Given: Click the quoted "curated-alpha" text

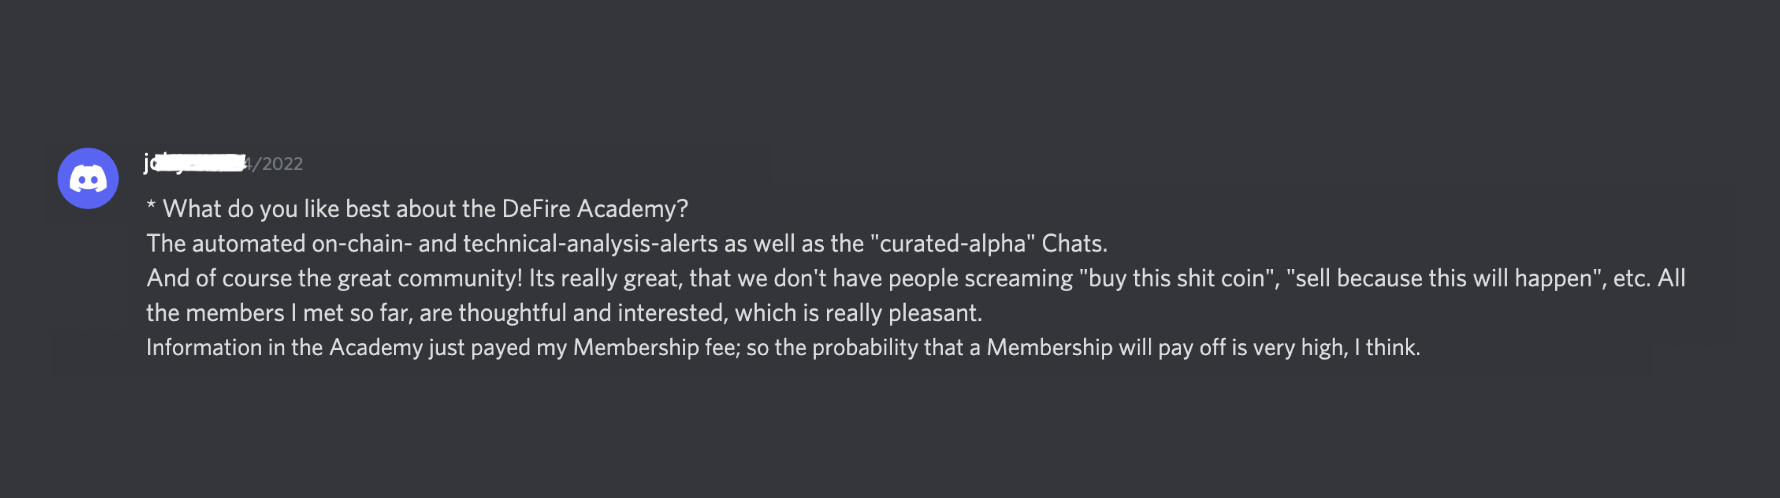Looking at the screenshot, I should pos(952,244).
